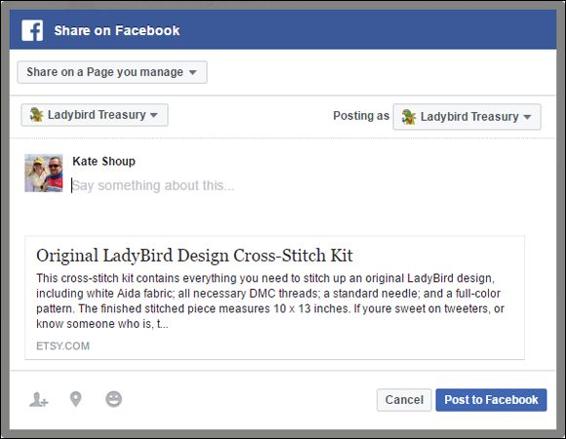
Task: Click Kate Shoup profile photo
Action: [44, 173]
